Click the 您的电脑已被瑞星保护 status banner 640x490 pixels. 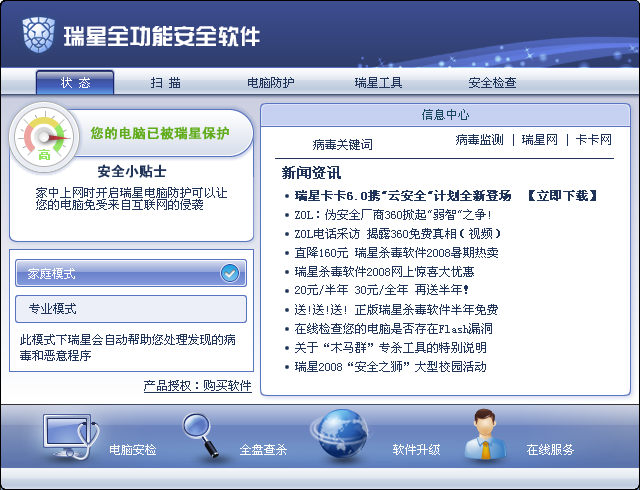point(160,133)
